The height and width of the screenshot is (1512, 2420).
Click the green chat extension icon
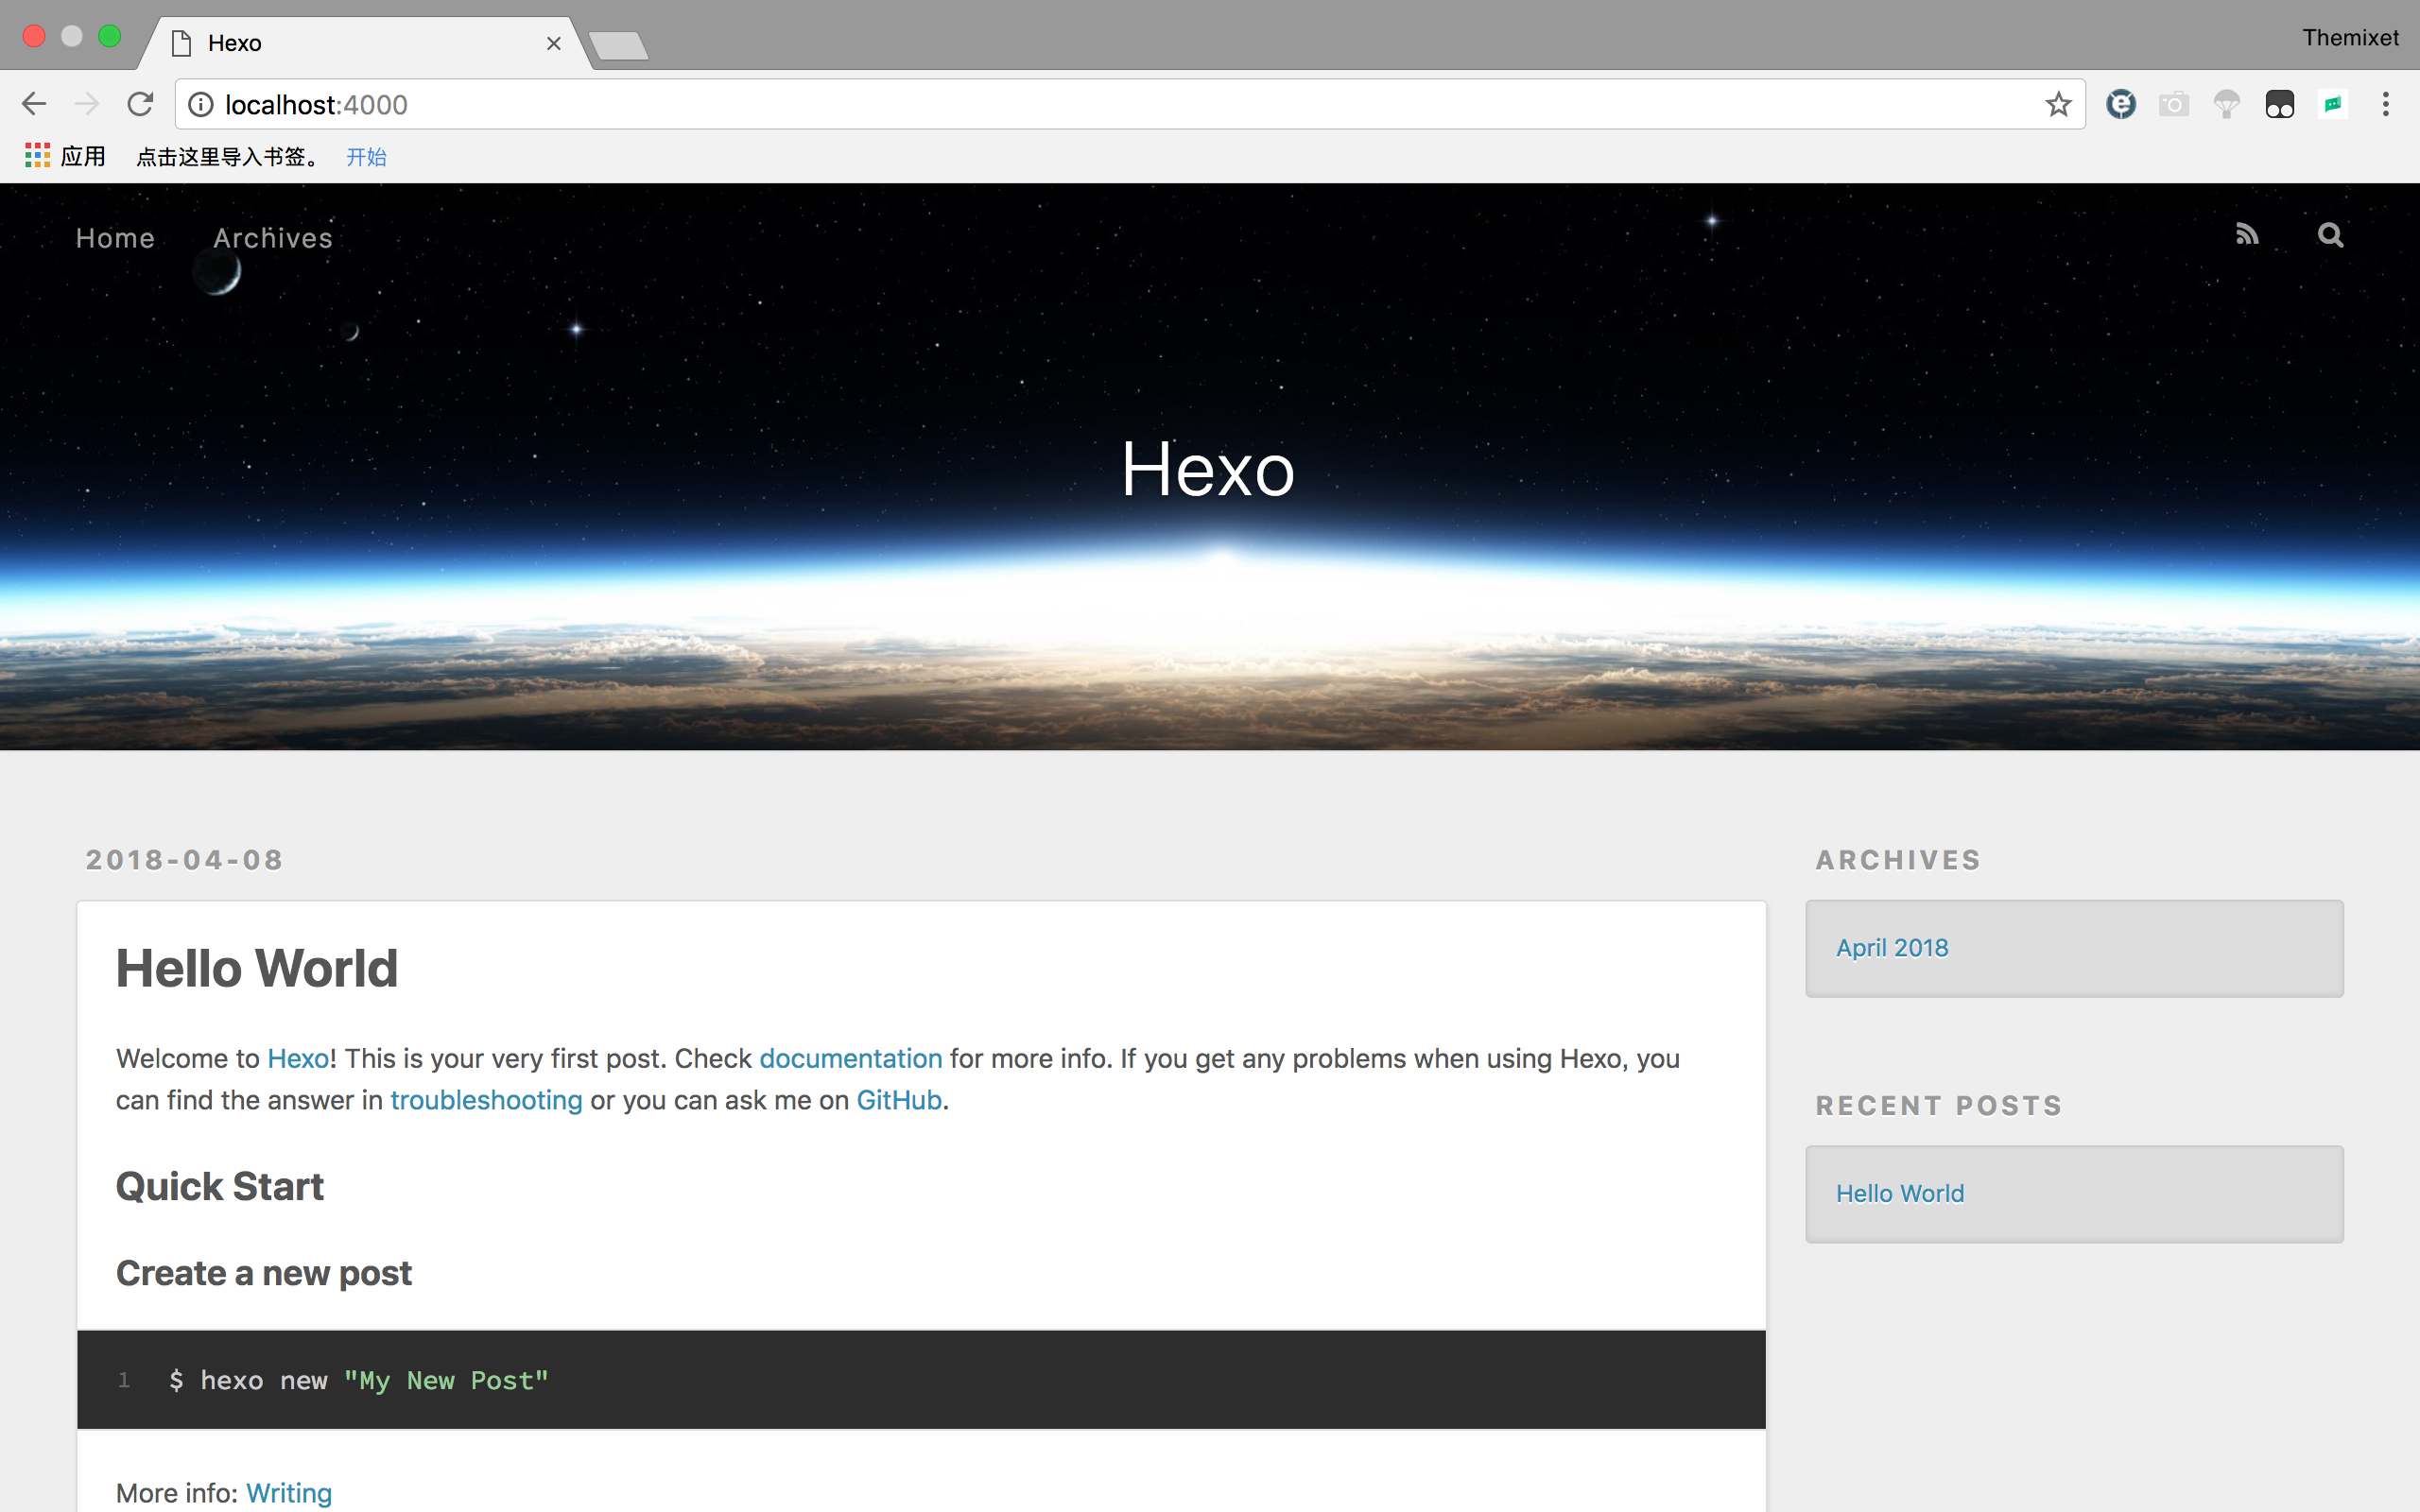[x=2332, y=104]
